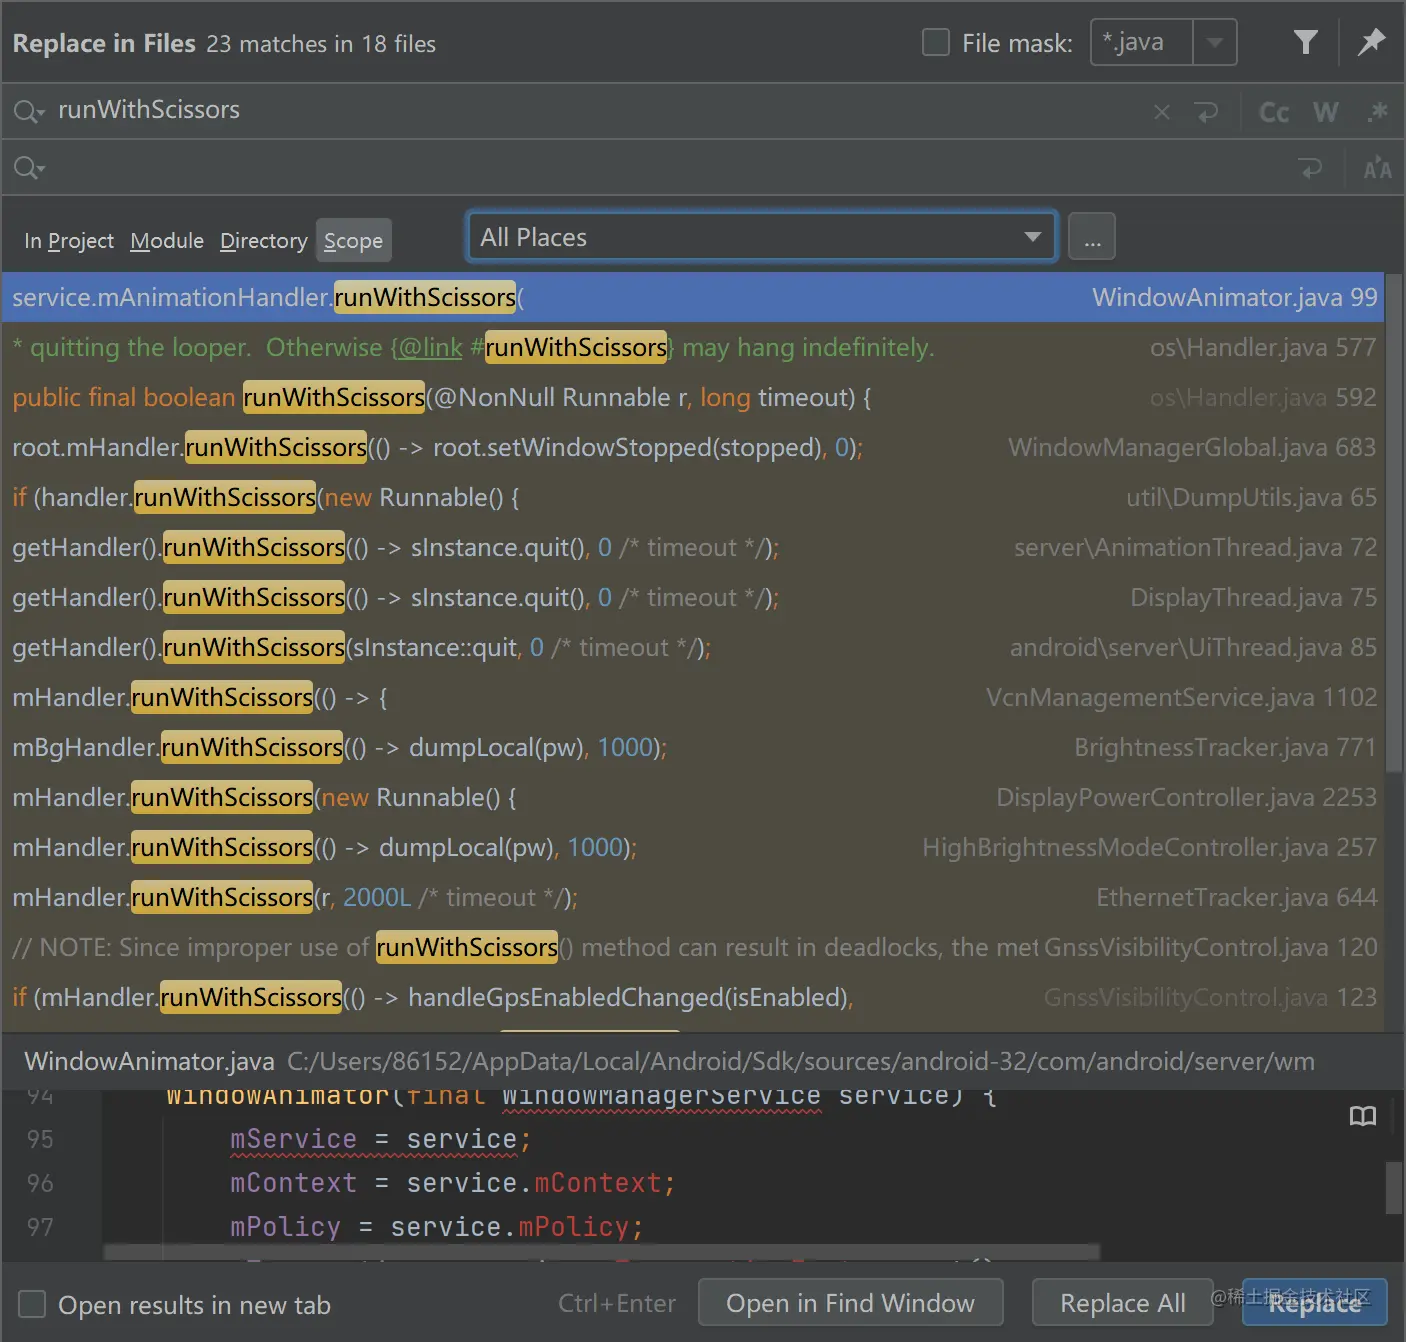Select the GnssVisibilityControl.java 123 result
The height and width of the screenshot is (1342, 1406).
[694, 997]
